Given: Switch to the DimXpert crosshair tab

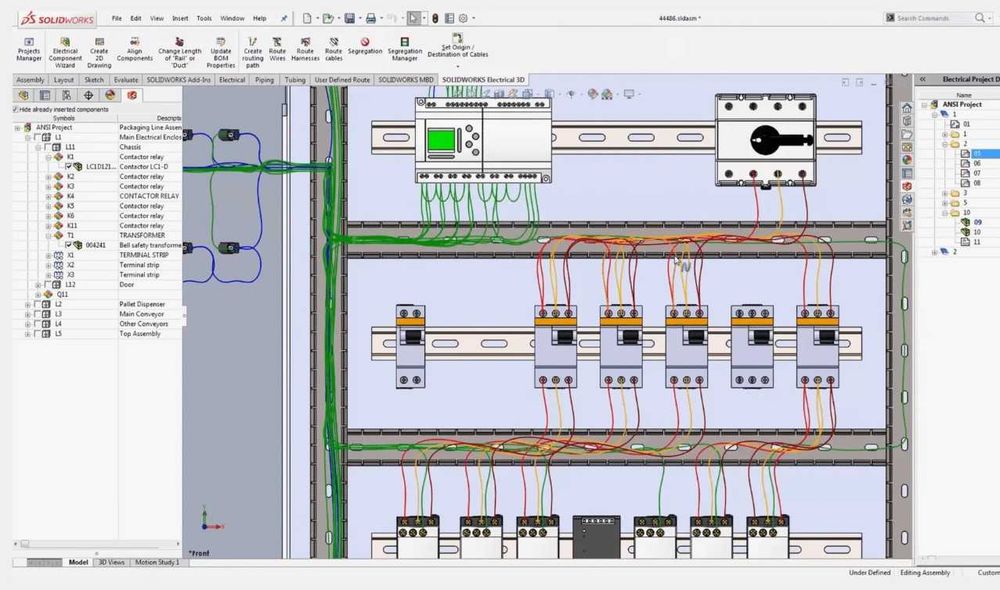Looking at the screenshot, I should click(x=88, y=95).
